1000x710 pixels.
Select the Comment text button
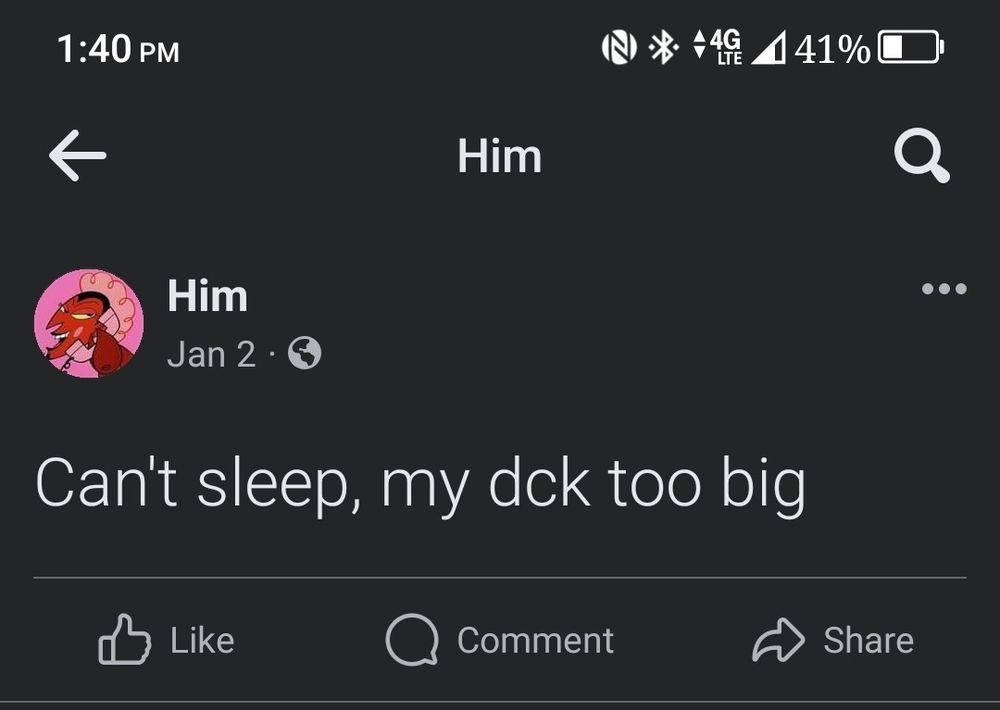coord(535,640)
